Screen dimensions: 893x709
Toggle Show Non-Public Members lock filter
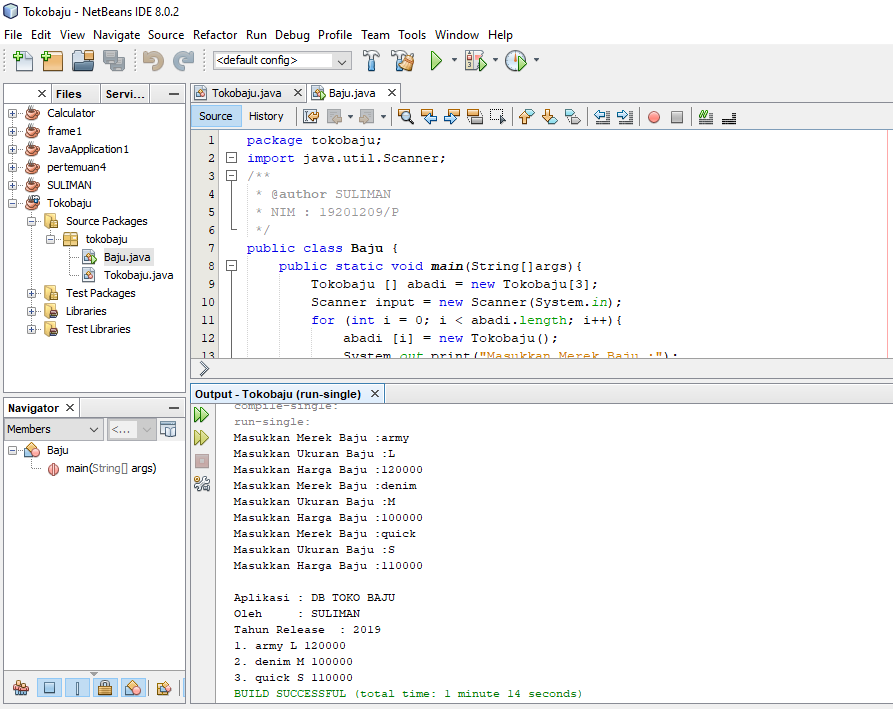(104, 688)
